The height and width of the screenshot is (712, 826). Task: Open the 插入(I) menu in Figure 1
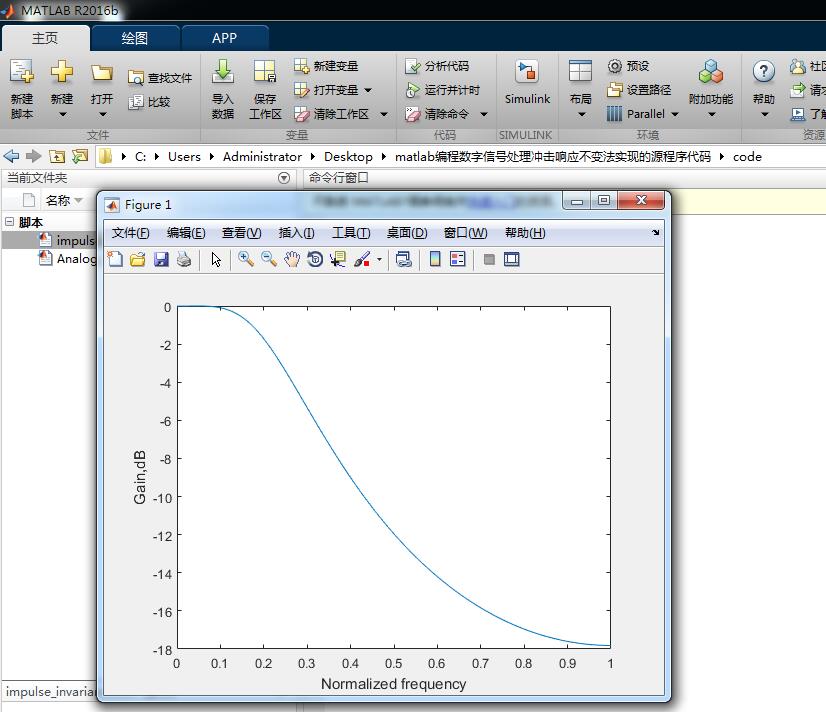coord(296,232)
